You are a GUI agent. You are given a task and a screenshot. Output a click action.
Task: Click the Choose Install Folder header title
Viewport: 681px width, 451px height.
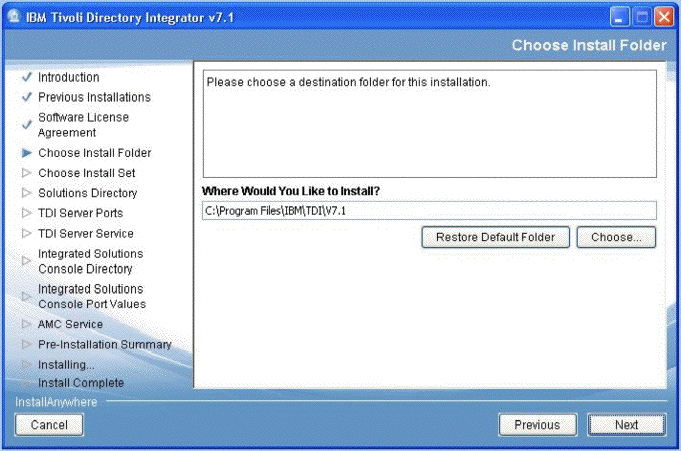589,45
